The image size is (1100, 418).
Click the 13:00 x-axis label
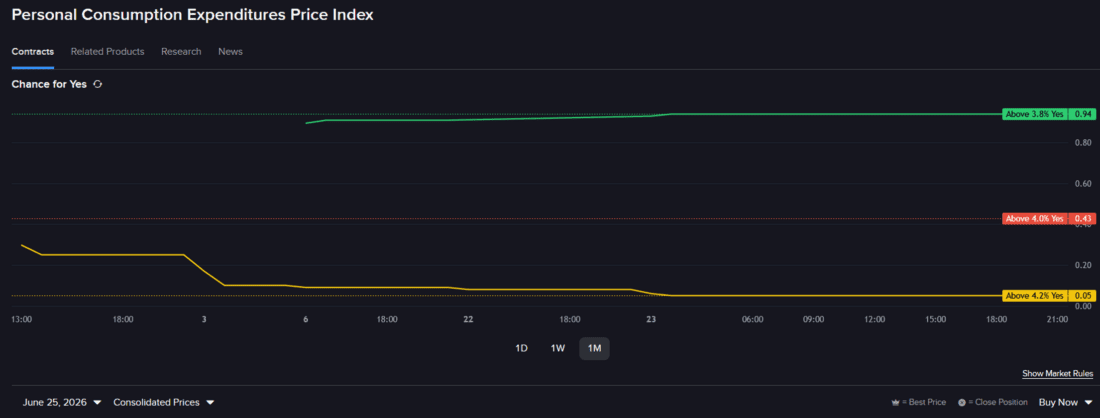pyautogui.click(x=22, y=319)
